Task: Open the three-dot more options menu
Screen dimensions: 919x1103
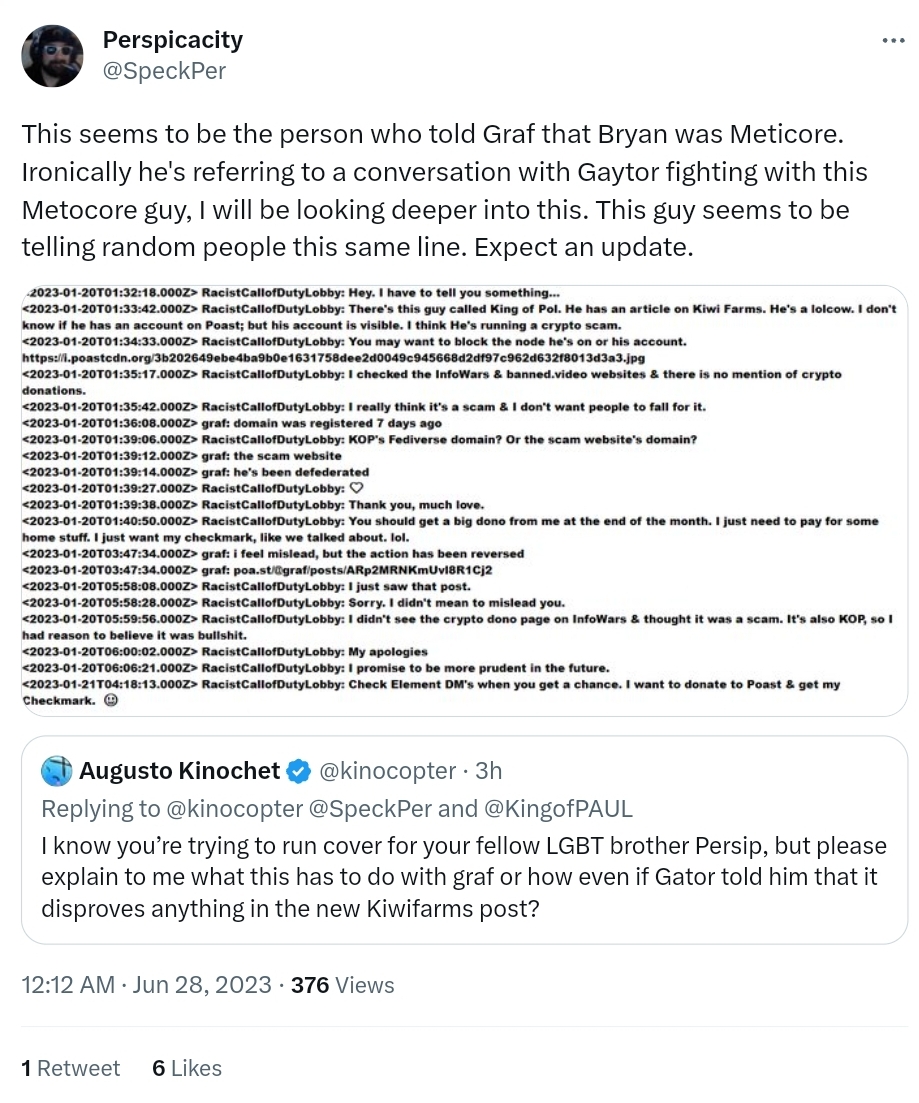Action: pos(892,41)
